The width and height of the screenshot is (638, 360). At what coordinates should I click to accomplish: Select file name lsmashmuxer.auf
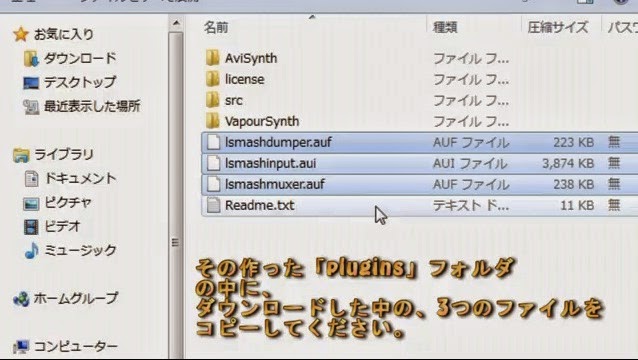coord(275,184)
